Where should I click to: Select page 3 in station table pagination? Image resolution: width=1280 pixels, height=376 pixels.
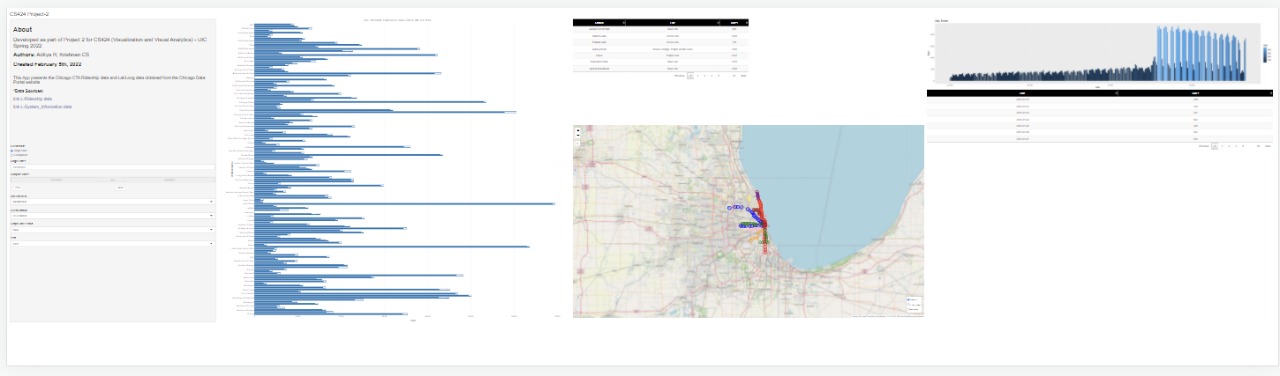705,76
